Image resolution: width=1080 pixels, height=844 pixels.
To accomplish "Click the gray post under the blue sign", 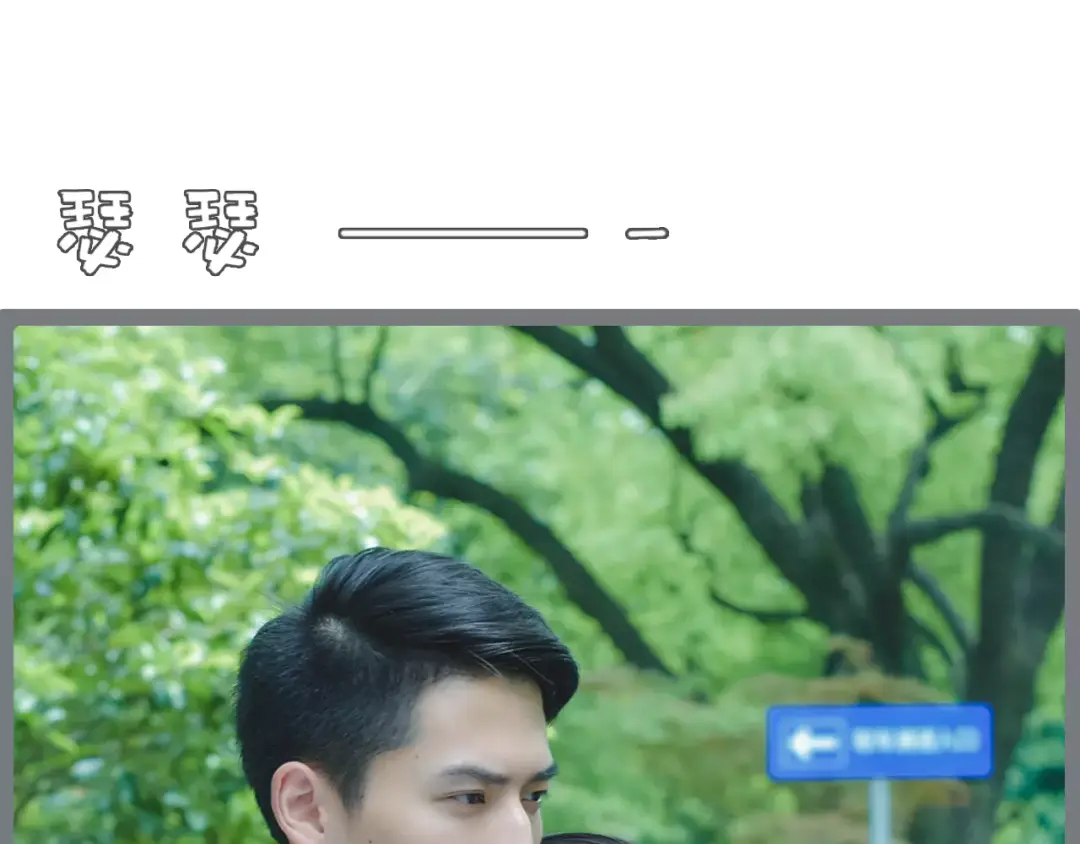I will click(x=879, y=810).
